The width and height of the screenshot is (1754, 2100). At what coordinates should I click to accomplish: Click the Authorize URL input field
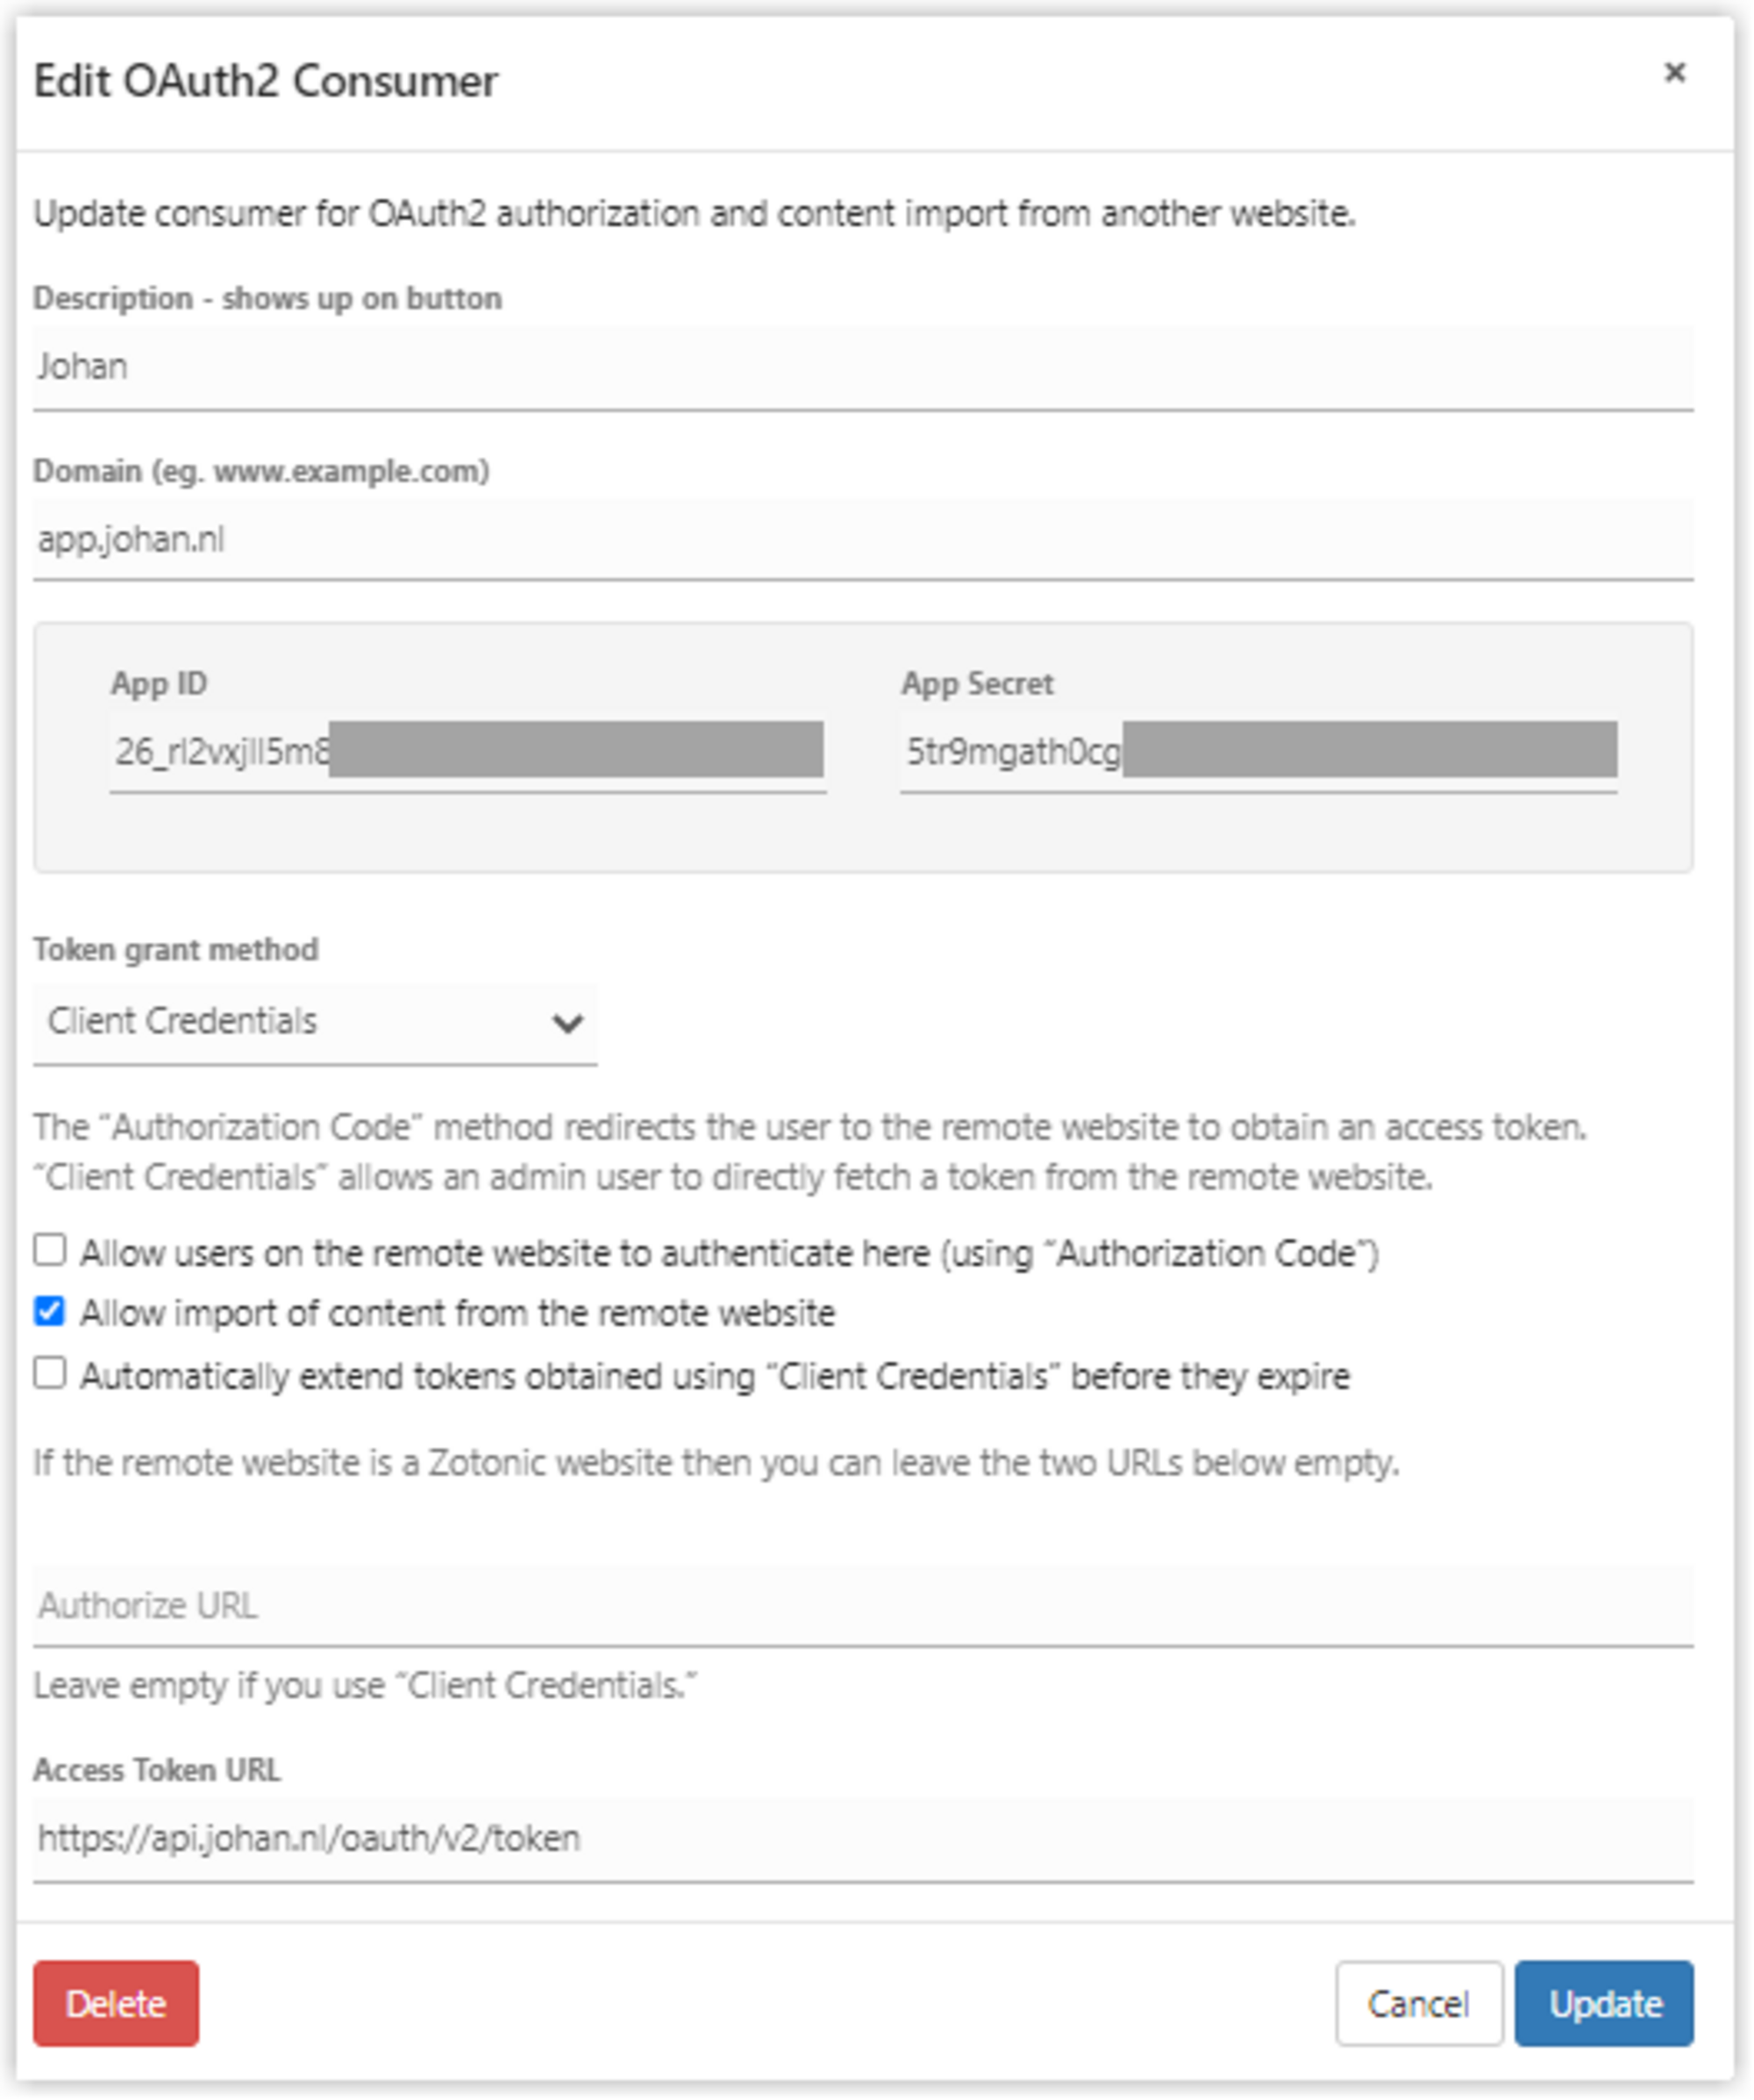point(863,1607)
